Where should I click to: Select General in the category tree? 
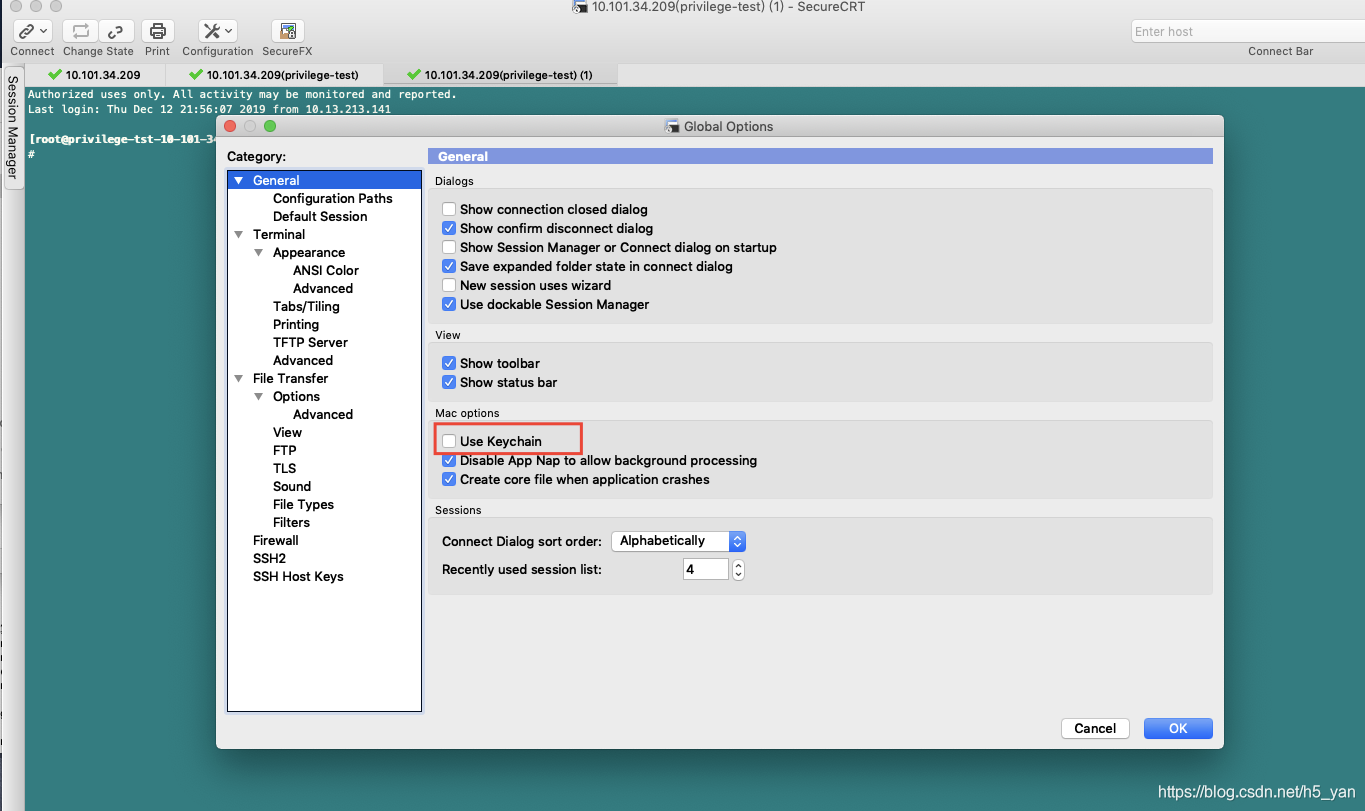tap(276, 180)
